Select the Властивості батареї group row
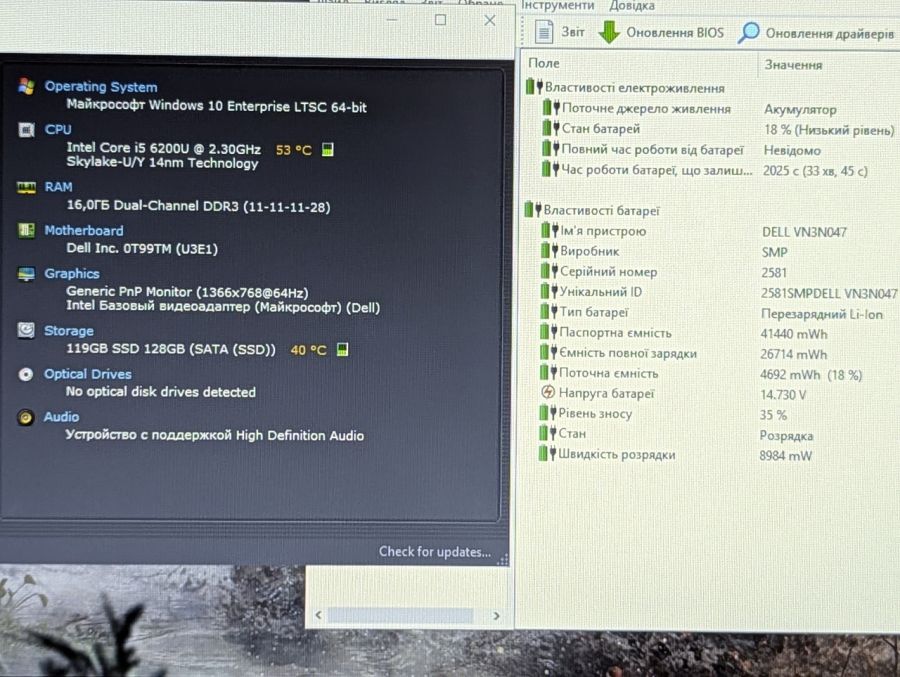This screenshot has height=677, width=900. coord(592,210)
